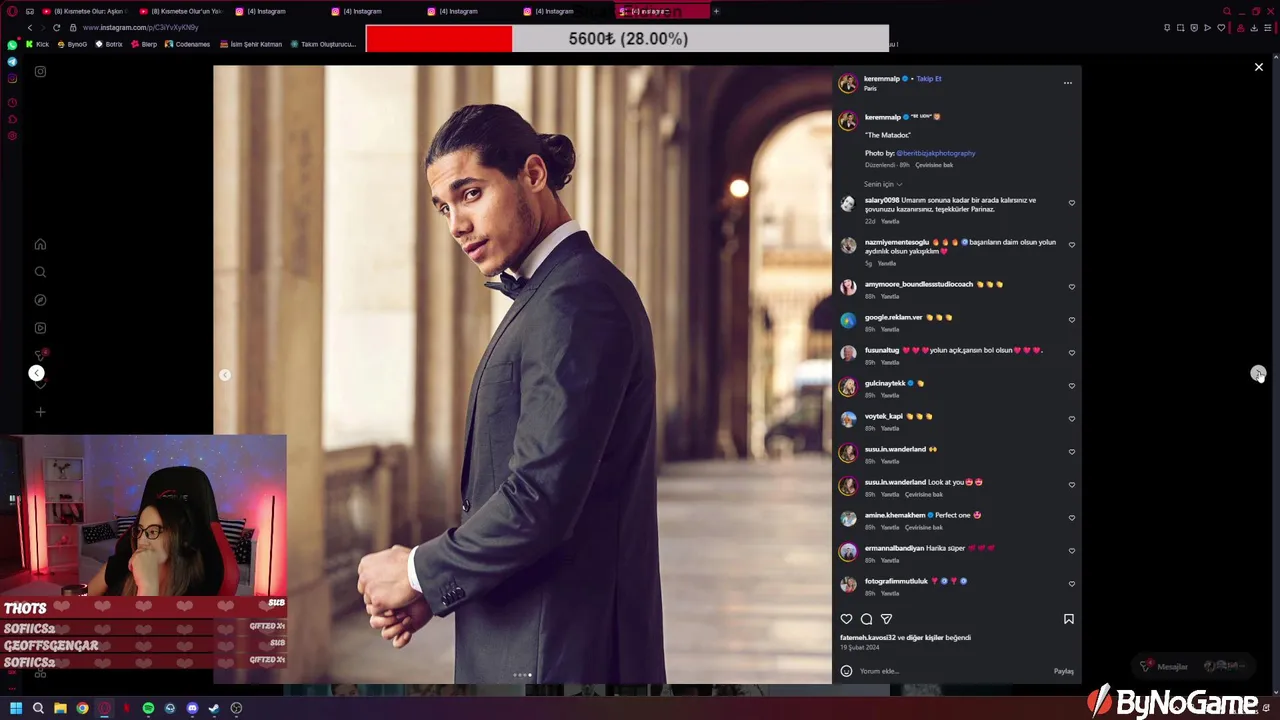Open Steam from taskbar
The image size is (1280, 720).
tap(214, 708)
